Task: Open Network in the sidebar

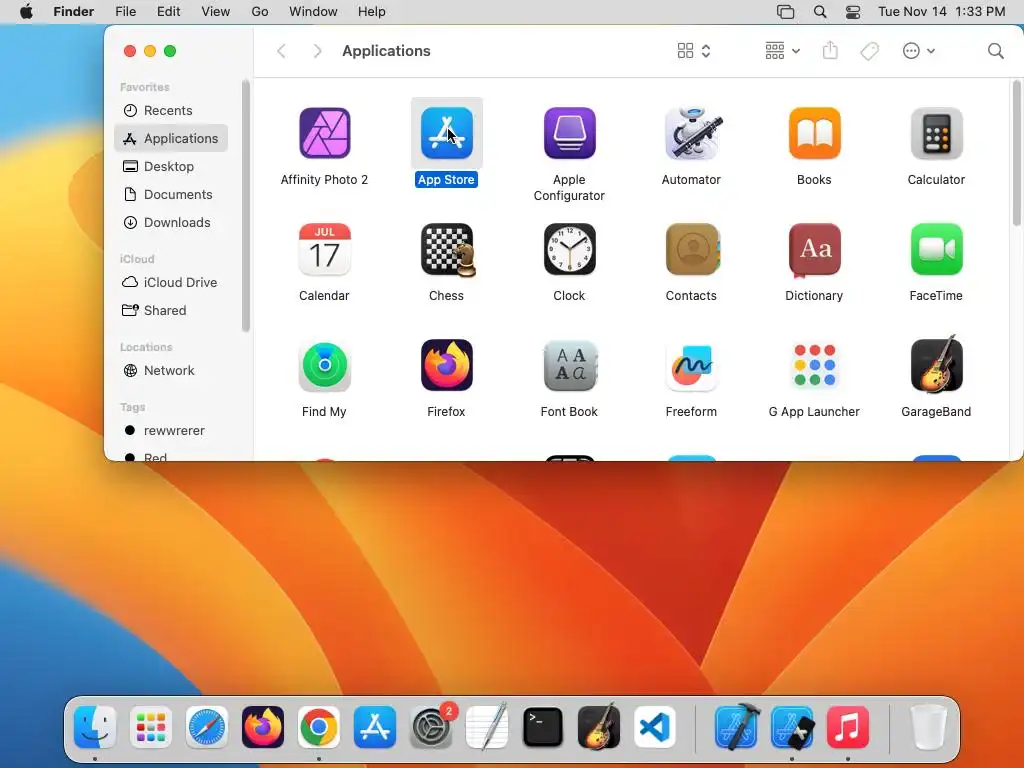Action: [171, 370]
